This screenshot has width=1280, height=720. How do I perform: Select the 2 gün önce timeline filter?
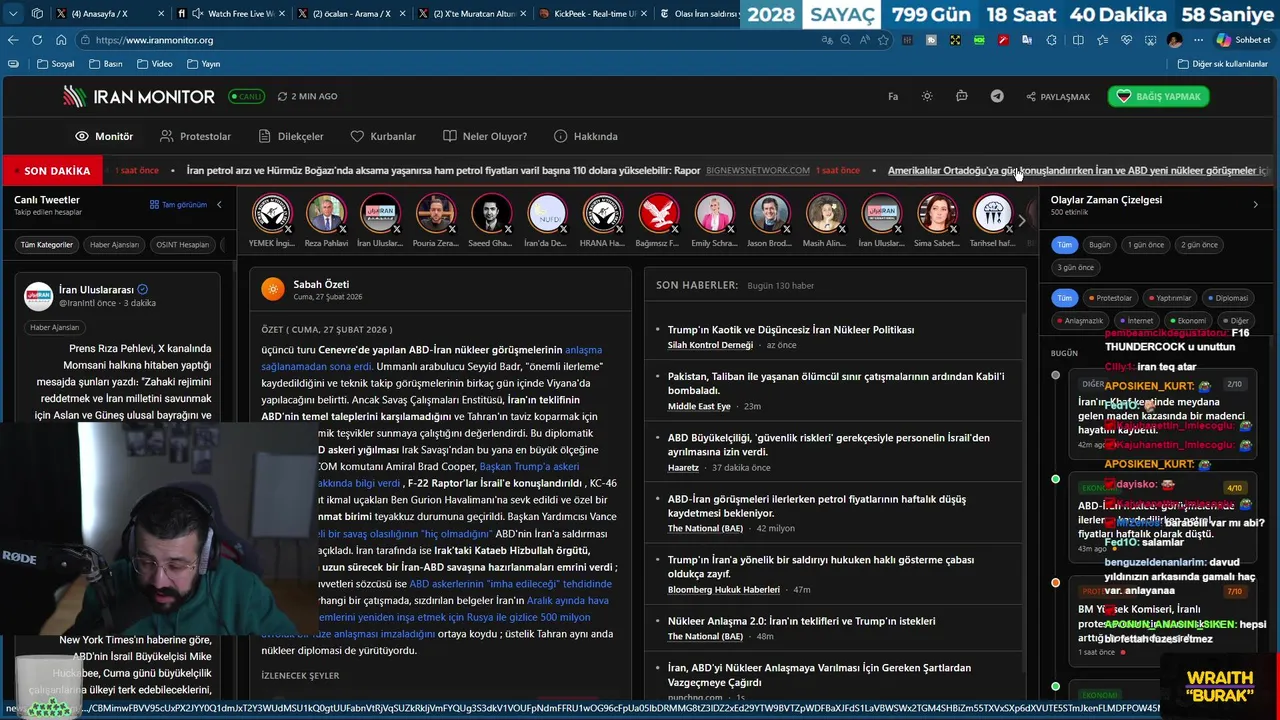click(1199, 245)
